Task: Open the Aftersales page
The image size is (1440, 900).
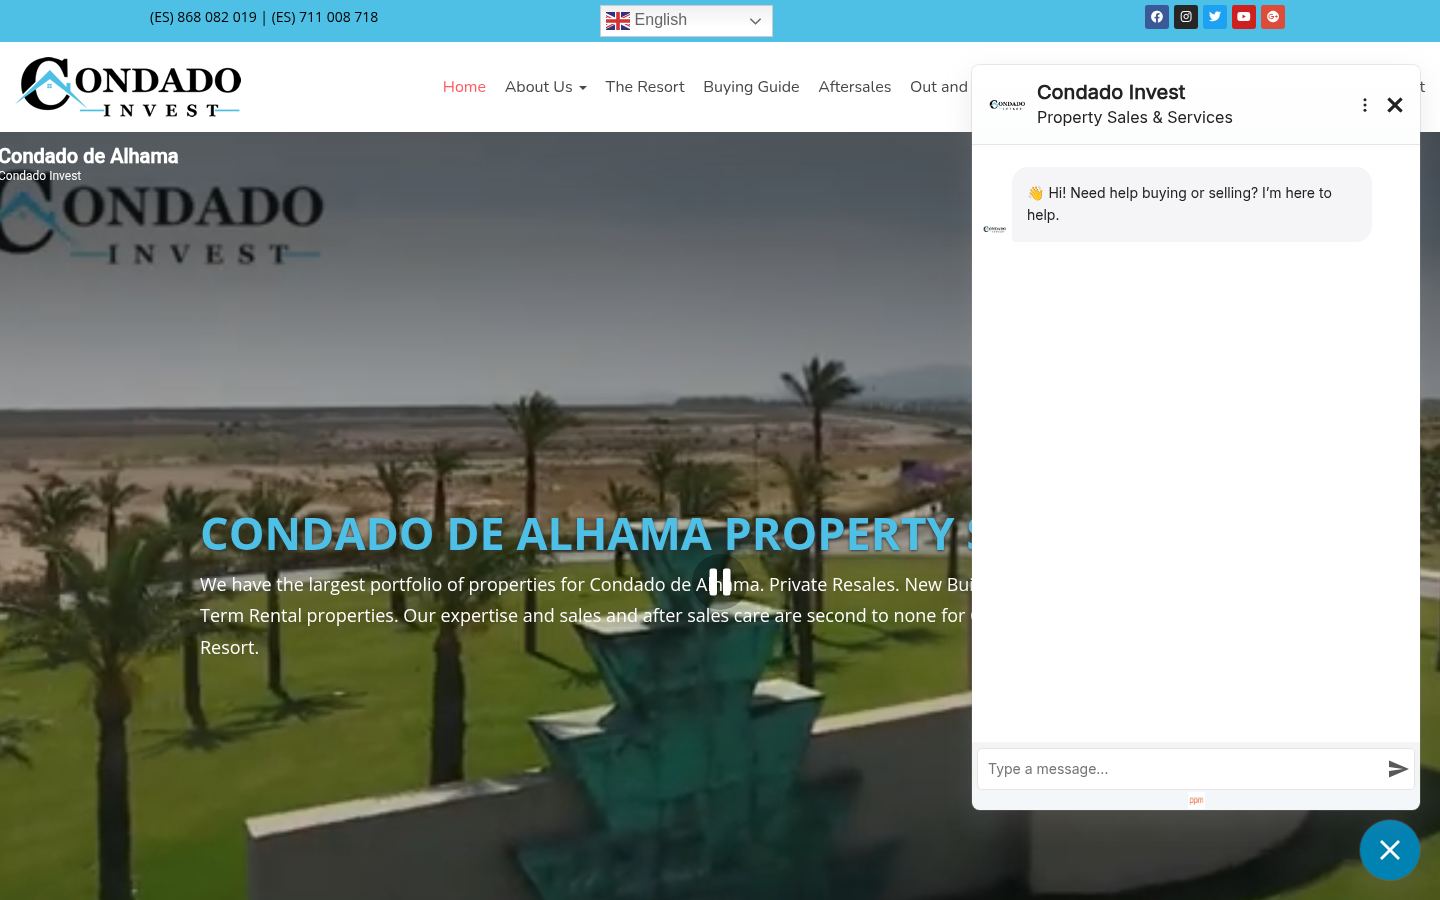Action: click(x=854, y=87)
